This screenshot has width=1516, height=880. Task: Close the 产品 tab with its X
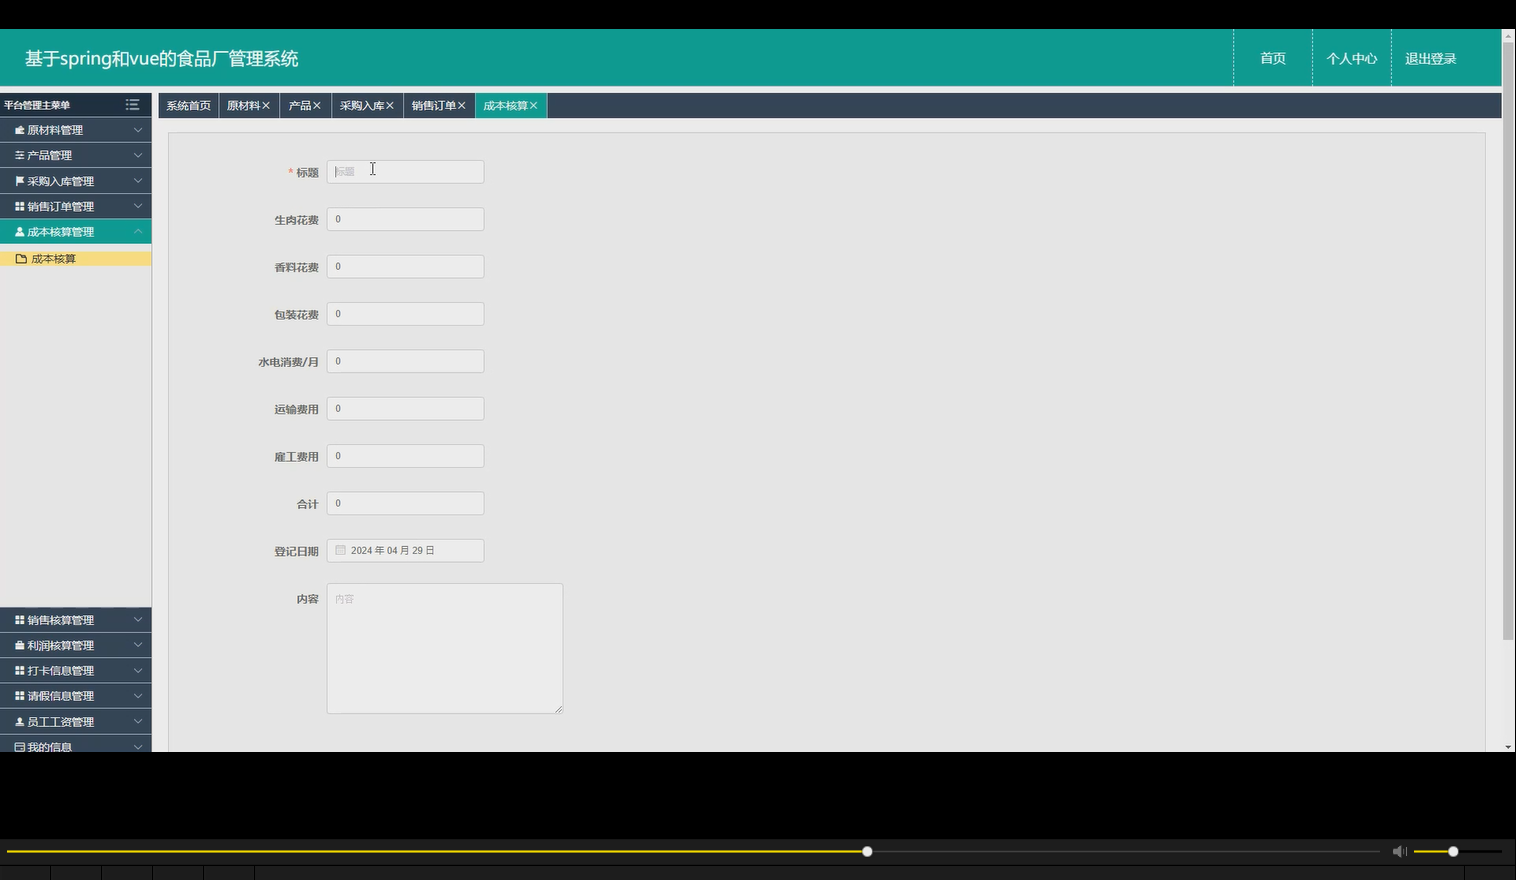tap(317, 106)
